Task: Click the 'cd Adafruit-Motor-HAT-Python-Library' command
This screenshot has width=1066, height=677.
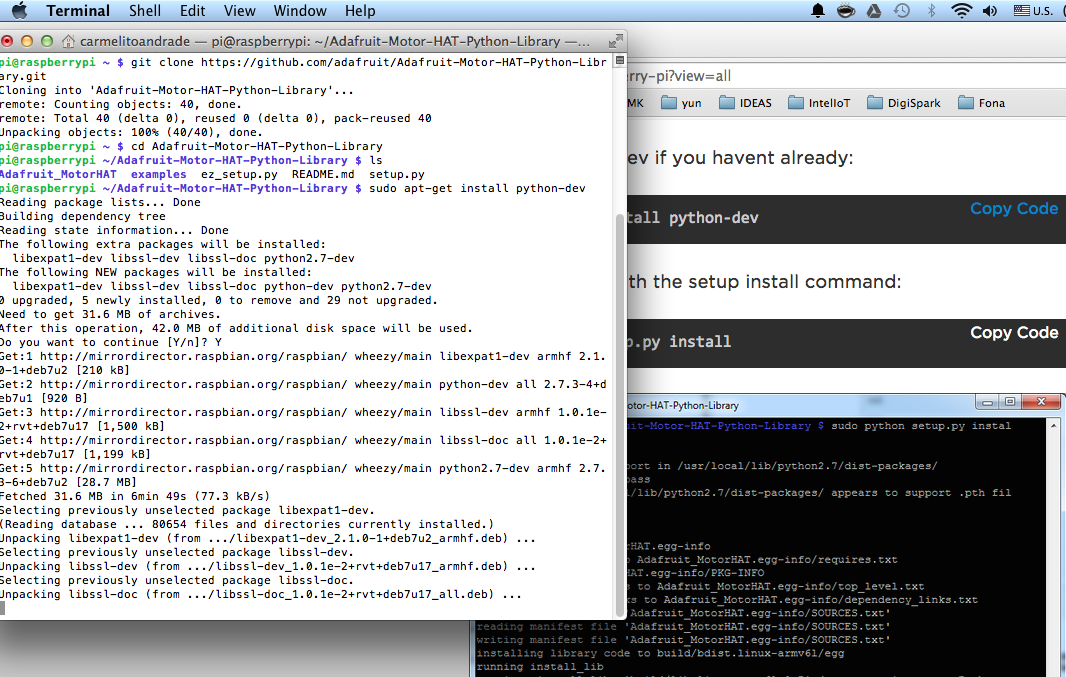Action: click(257, 146)
